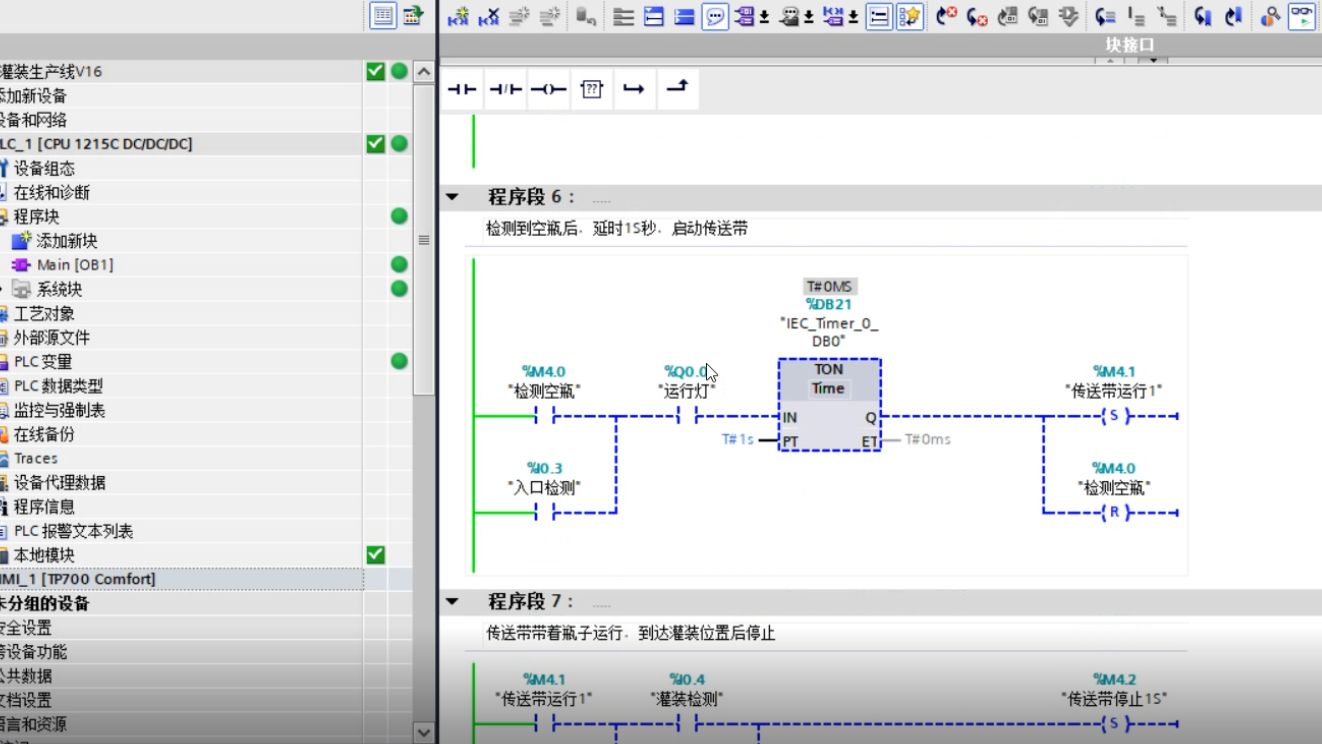Select PLC 变量 in project tree
Image resolution: width=1322 pixels, height=744 pixels.
click(42, 361)
